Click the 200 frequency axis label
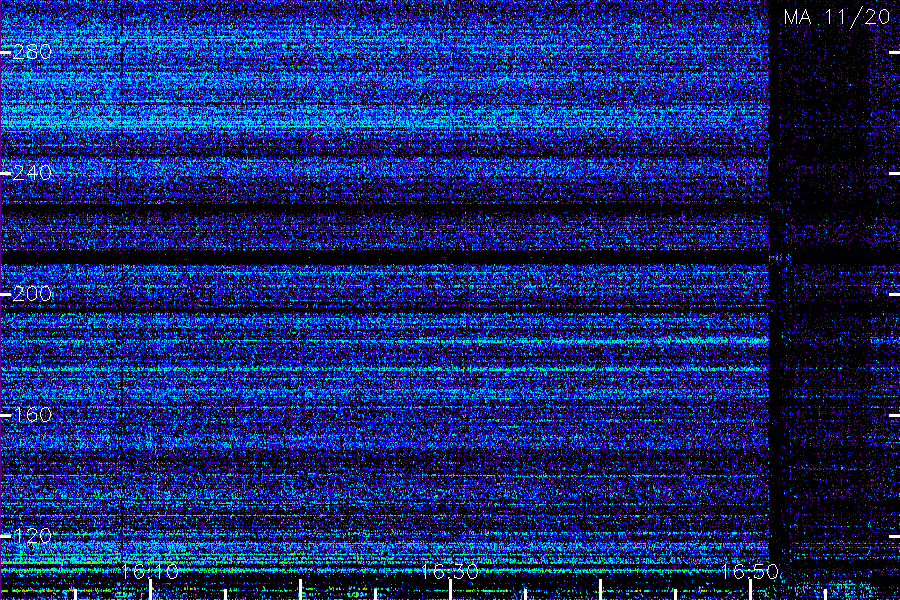The width and height of the screenshot is (900, 600). pyautogui.click(x=32, y=294)
